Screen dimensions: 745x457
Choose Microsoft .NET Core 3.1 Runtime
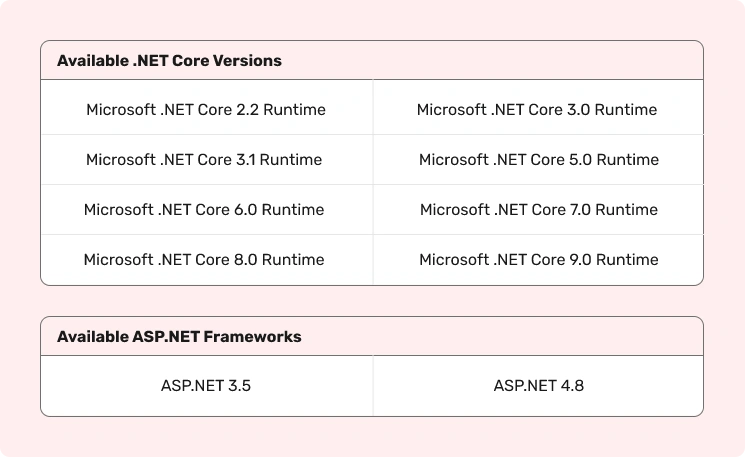[204, 160]
